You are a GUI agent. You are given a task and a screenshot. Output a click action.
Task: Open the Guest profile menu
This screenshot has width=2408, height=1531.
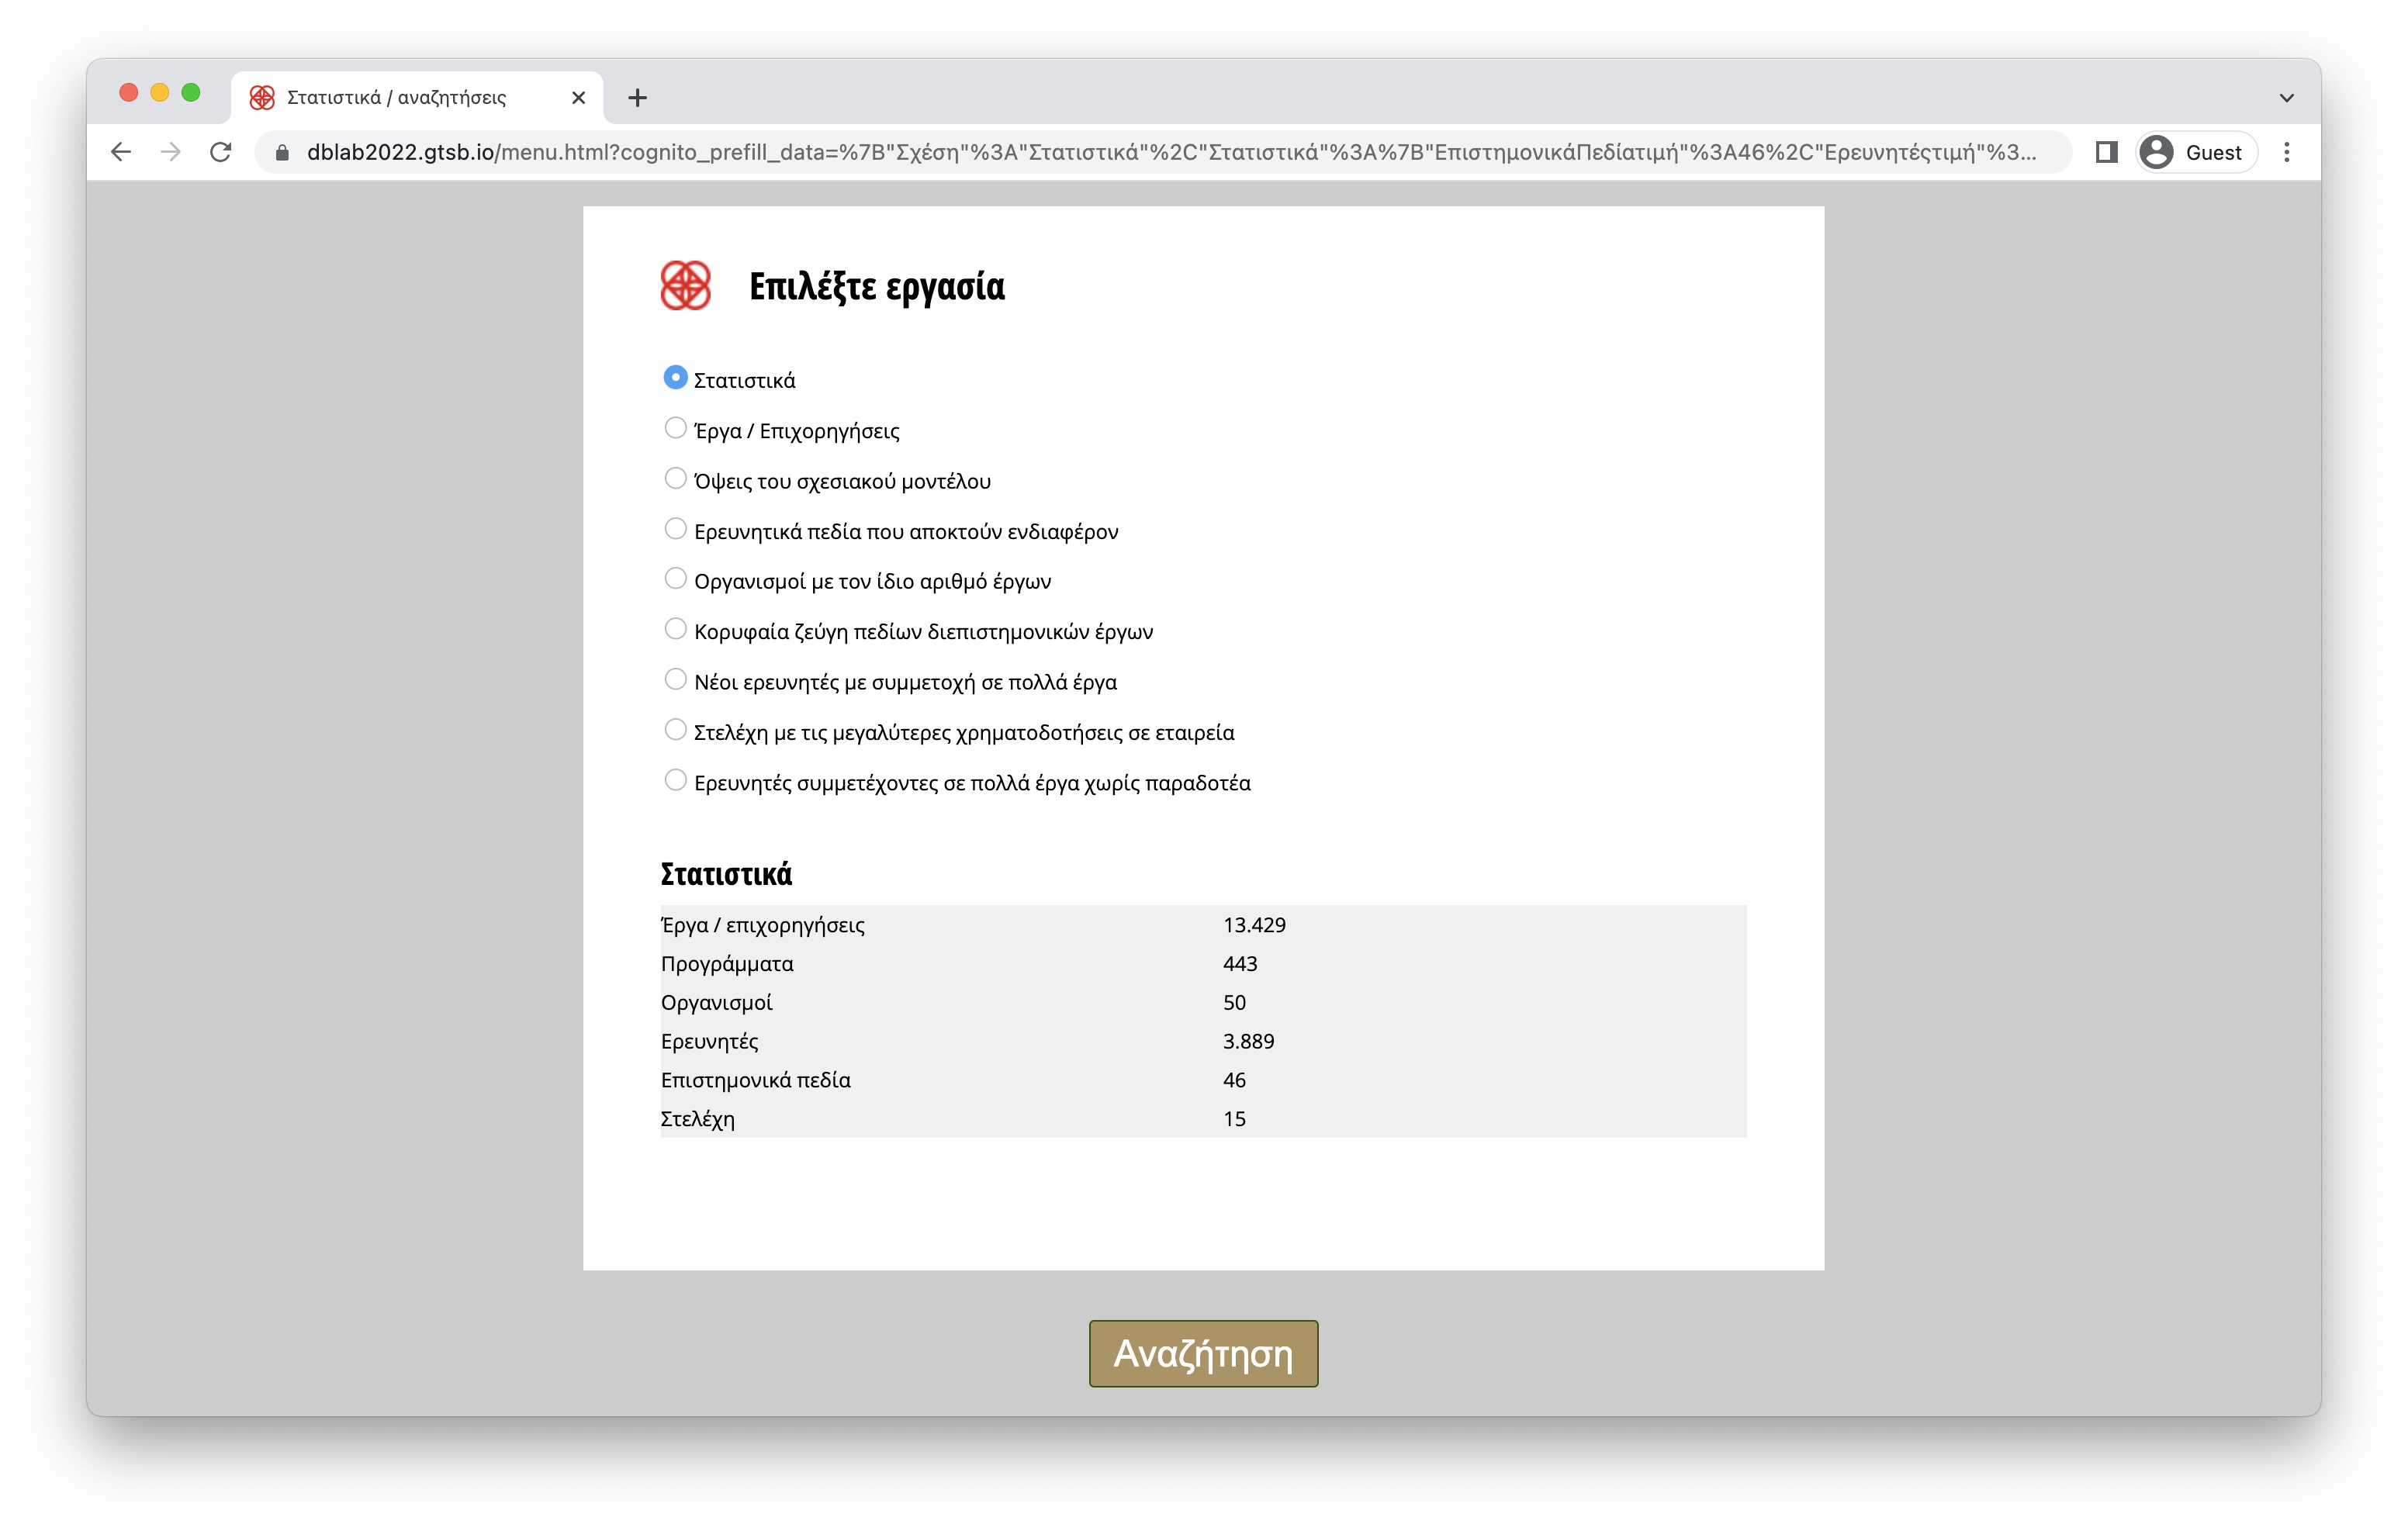point(2196,152)
